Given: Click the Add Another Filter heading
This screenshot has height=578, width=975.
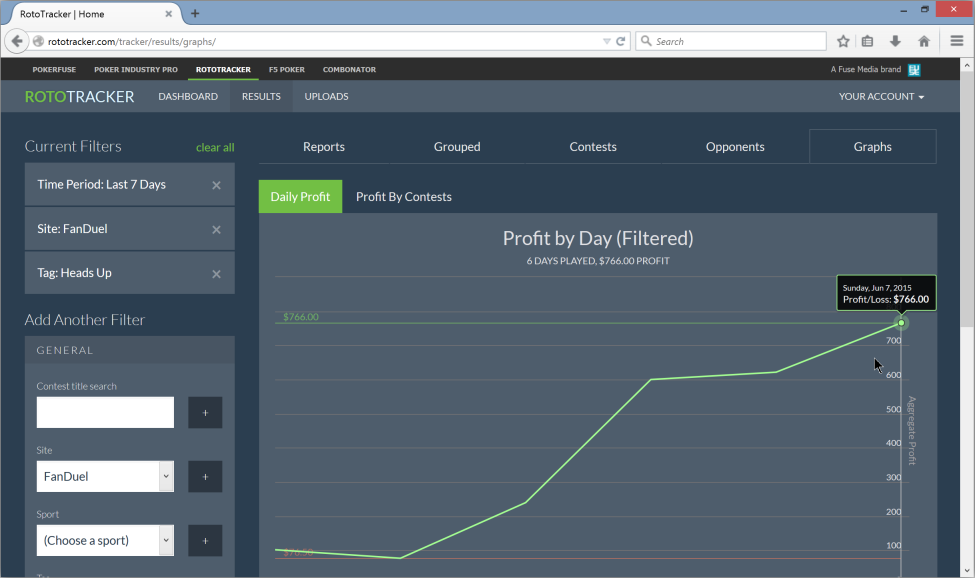Looking at the screenshot, I should (85, 319).
